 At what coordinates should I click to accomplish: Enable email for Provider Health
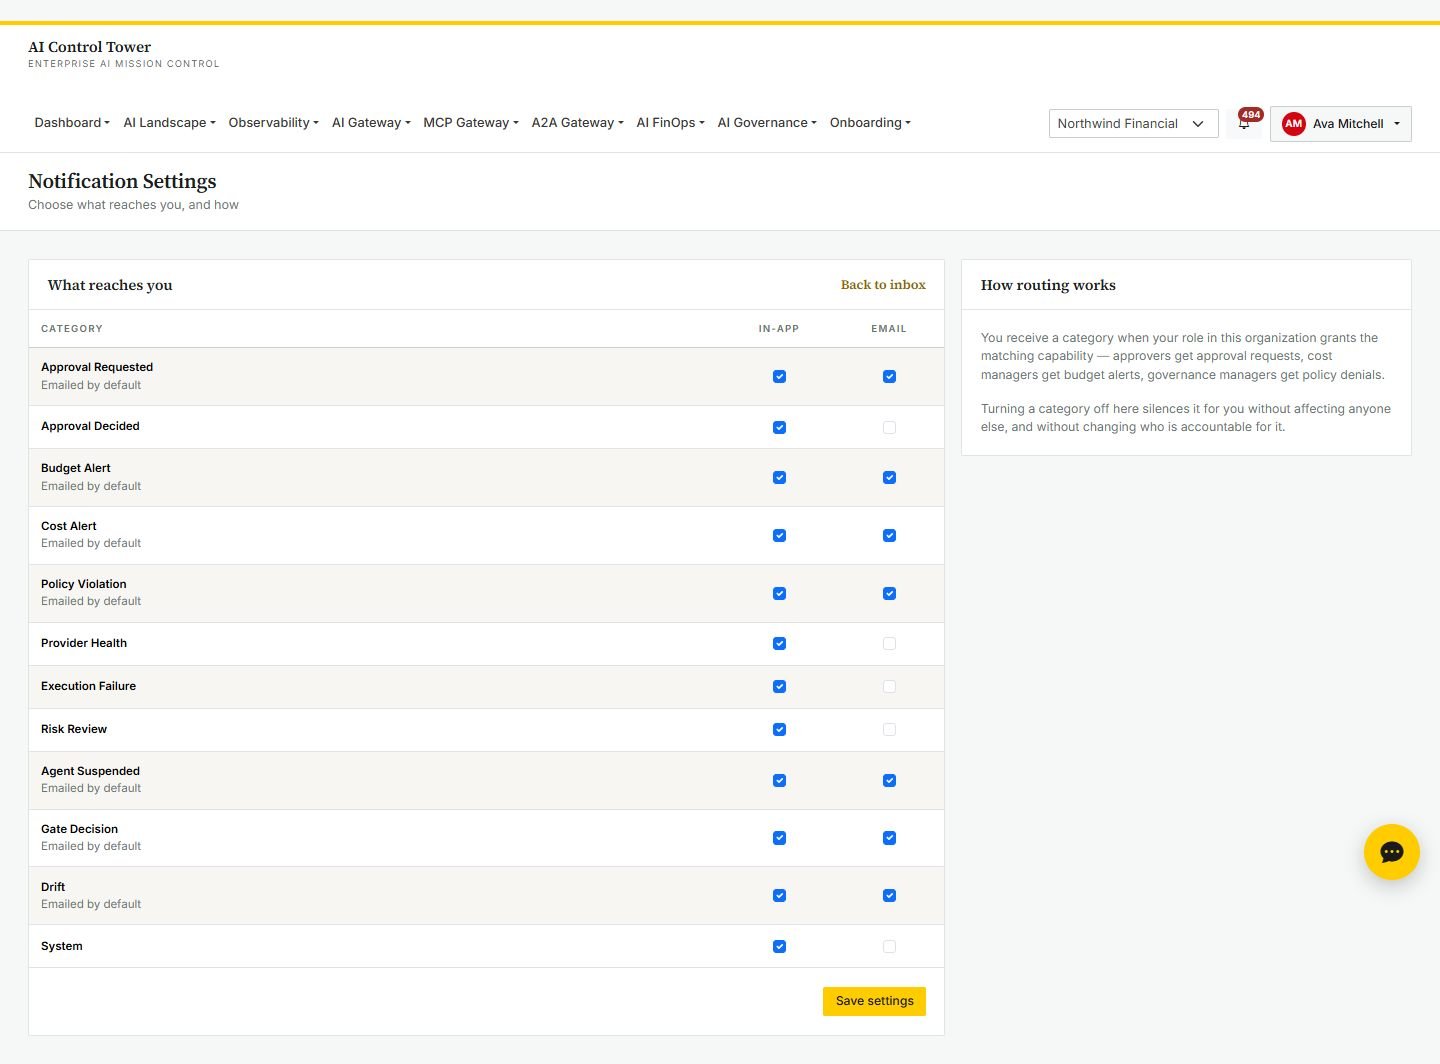(x=889, y=644)
